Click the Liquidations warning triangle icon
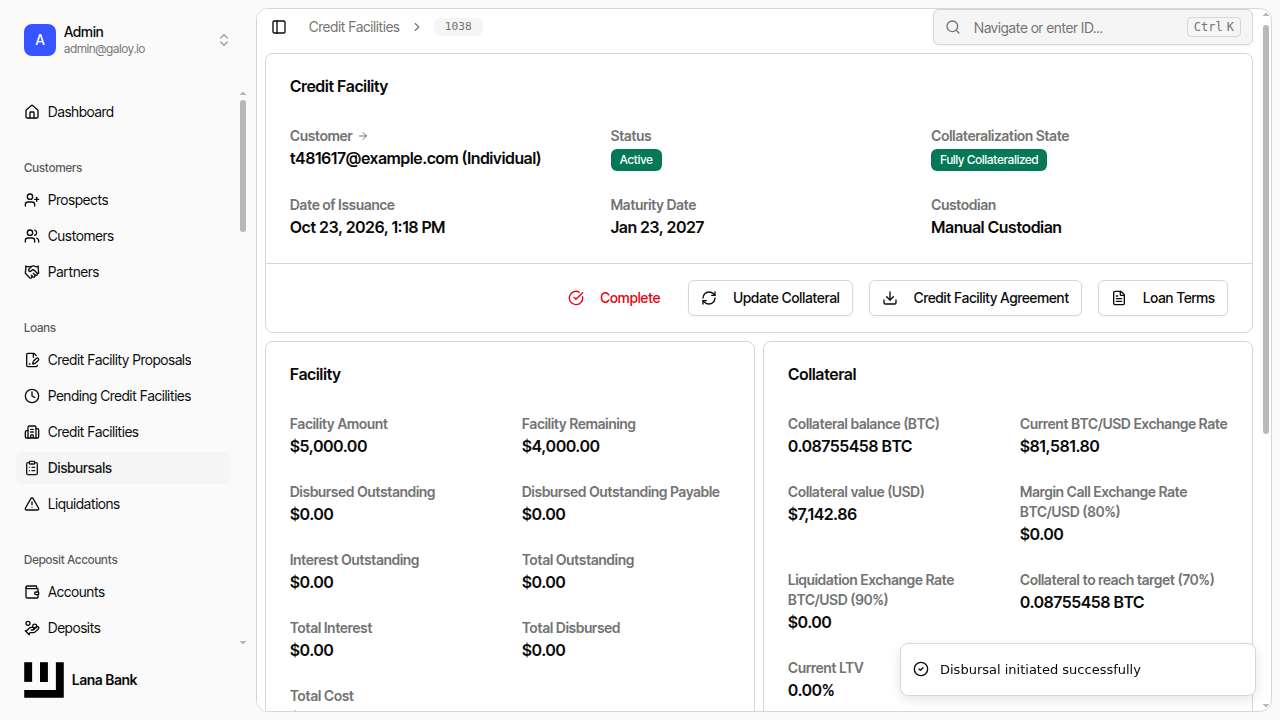The image size is (1280, 720). pyautogui.click(x=32, y=504)
